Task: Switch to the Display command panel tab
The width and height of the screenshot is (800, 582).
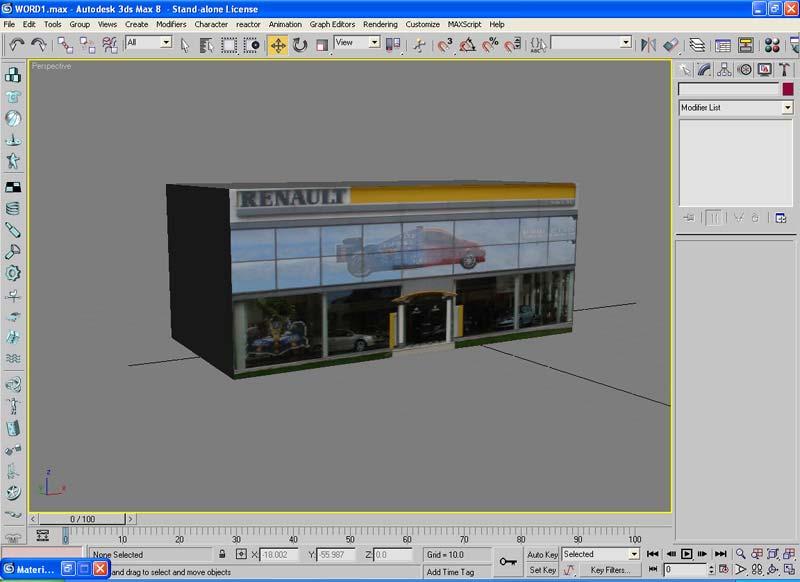Action: pyautogui.click(x=764, y=70)
